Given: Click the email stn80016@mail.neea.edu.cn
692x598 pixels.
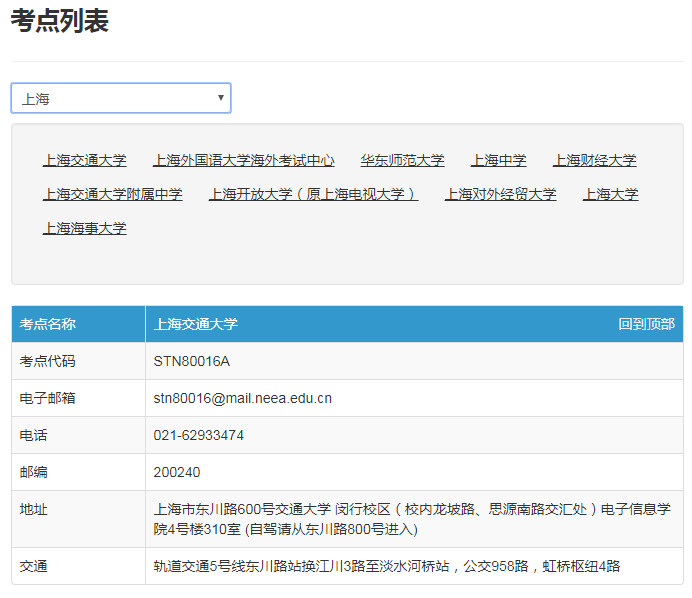Looking at the screenshot, I should point(242,398).
